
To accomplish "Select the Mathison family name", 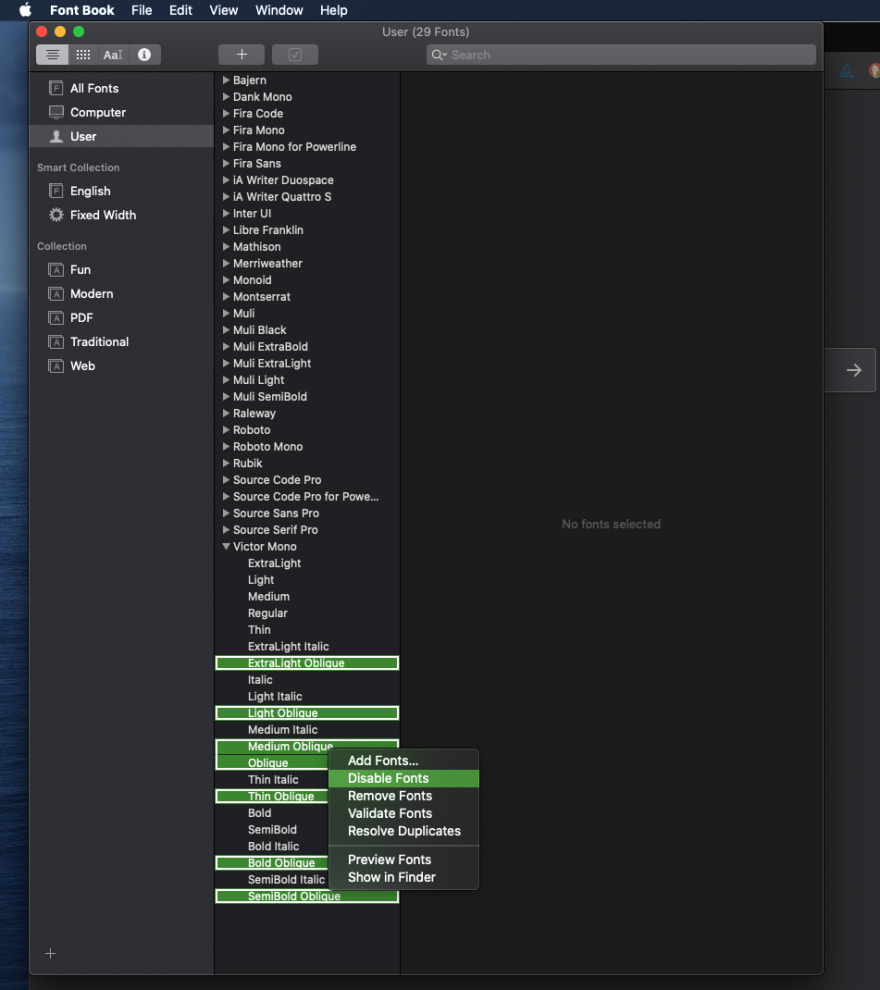I will [x=256, y=247].
